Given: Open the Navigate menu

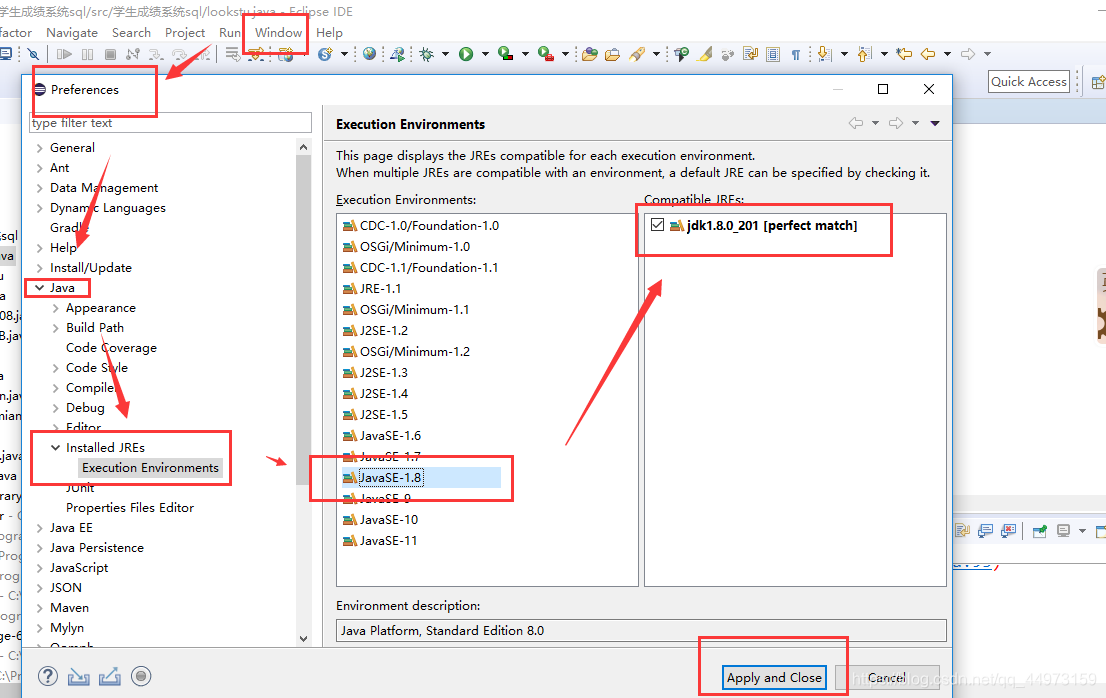Looking at the screenshot, I should 72,32.
